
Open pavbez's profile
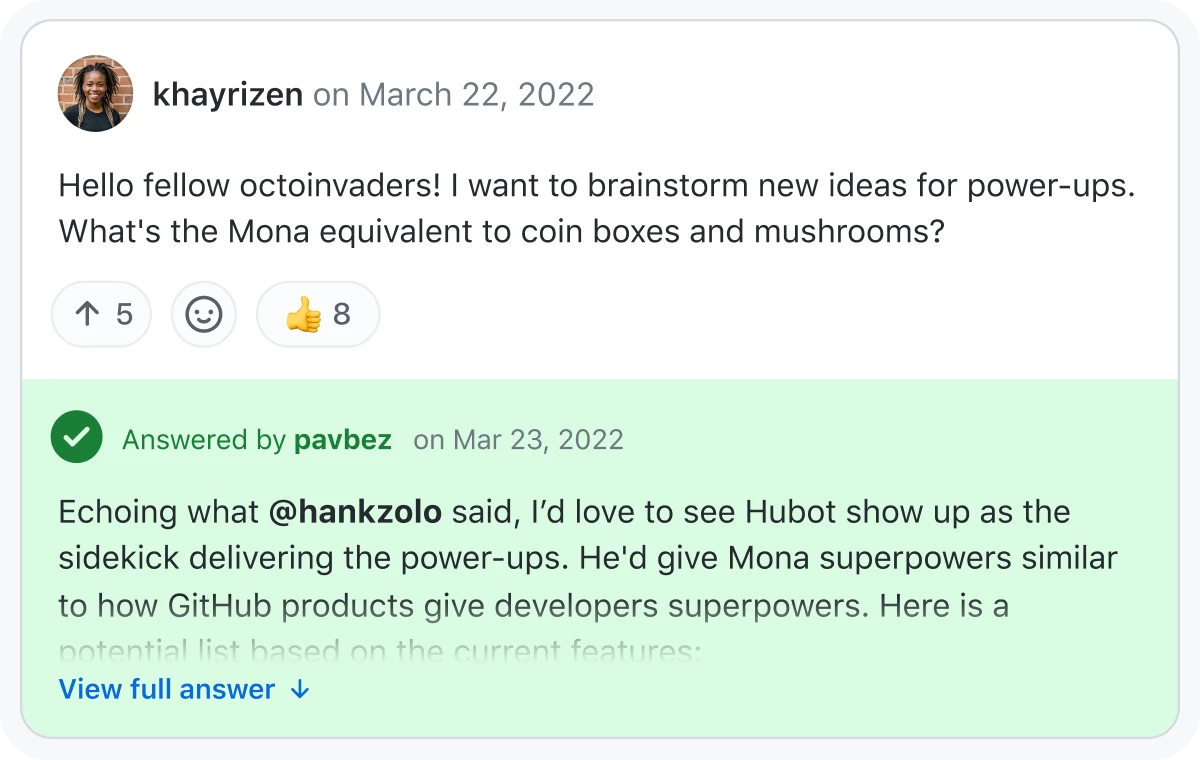[x=343, y=439]
